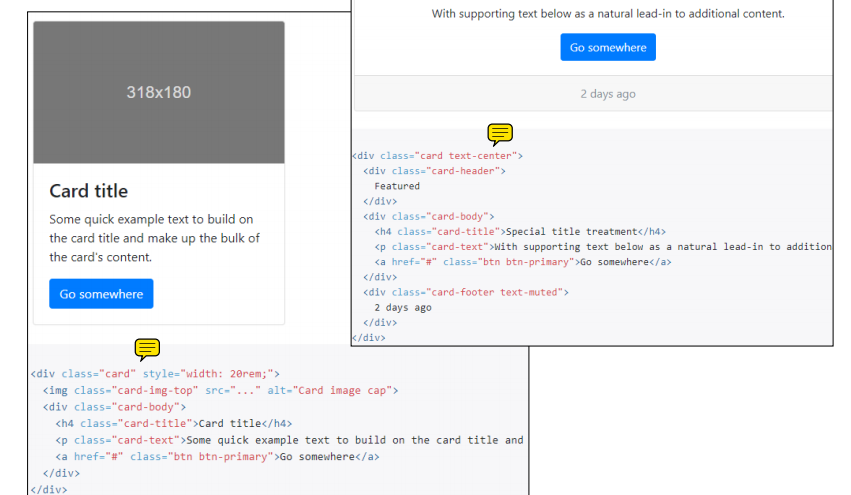The image size is (851, 495).
Task: Click 'Some quick example text' paragraph in left card
Action: tap(155, 238)
